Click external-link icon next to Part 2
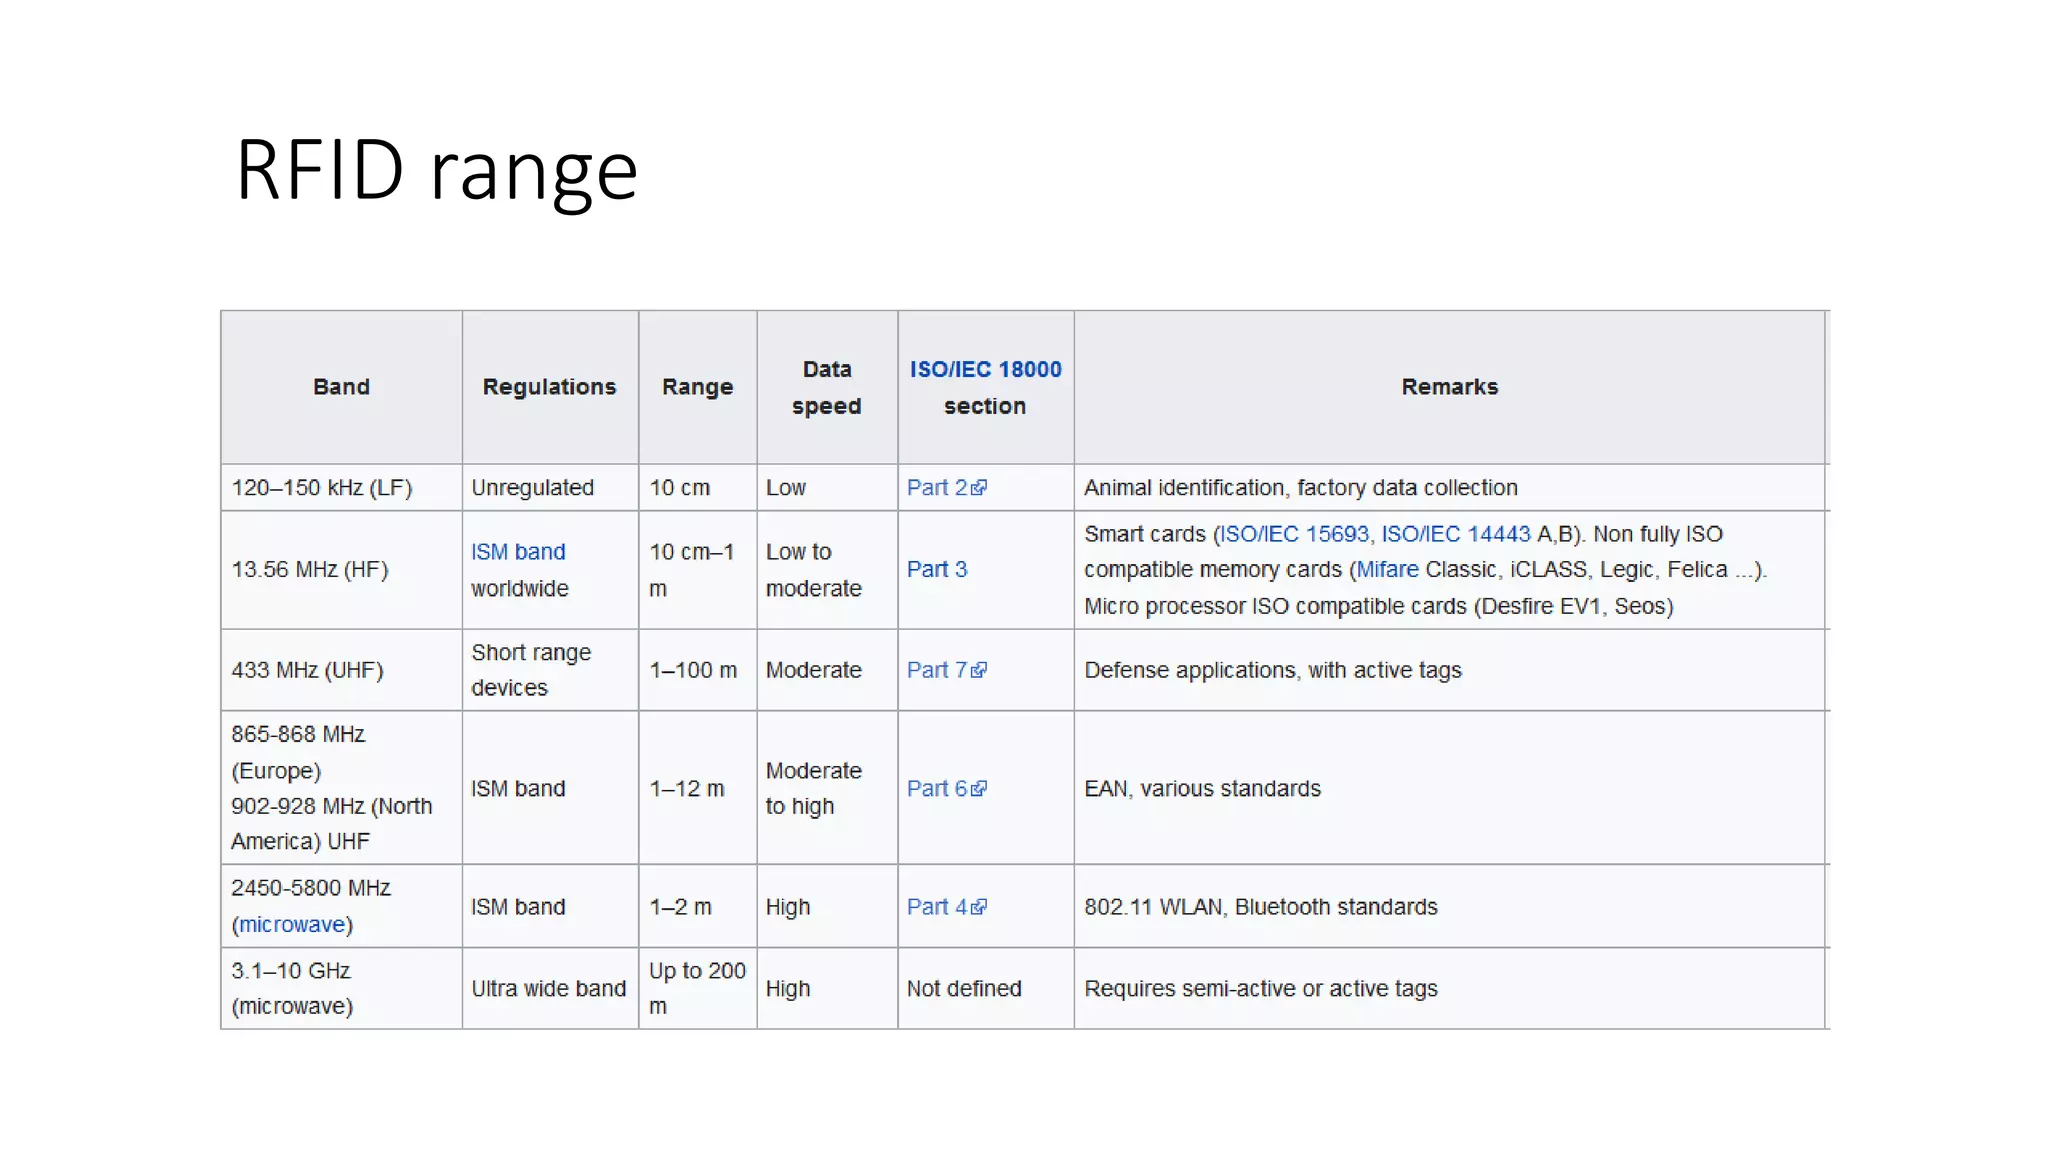The image size is (2048, 1152). tap(979, 488)
